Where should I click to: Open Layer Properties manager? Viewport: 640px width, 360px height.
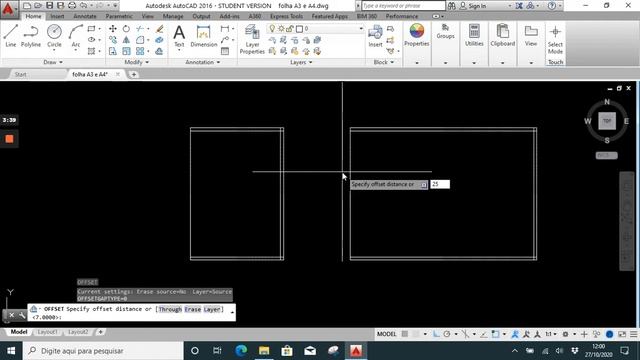(x=252, y=39)
